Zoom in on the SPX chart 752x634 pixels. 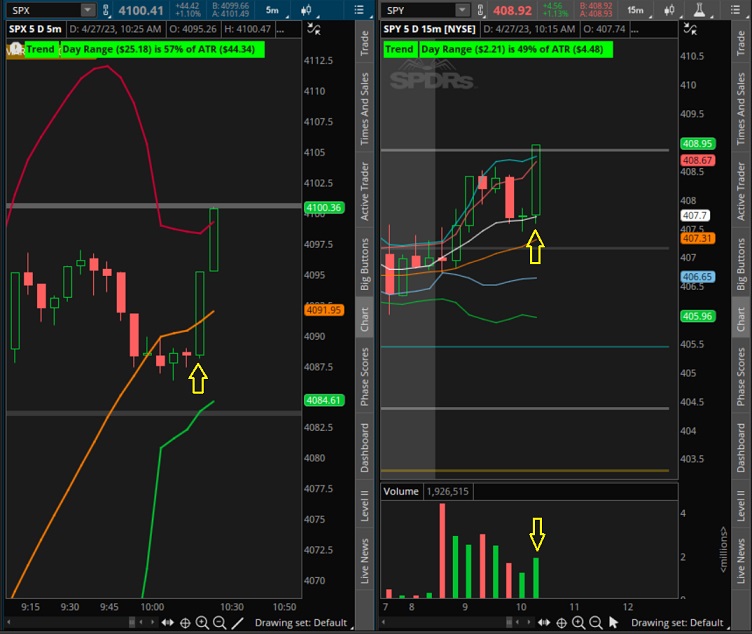(x=202, y=622)
